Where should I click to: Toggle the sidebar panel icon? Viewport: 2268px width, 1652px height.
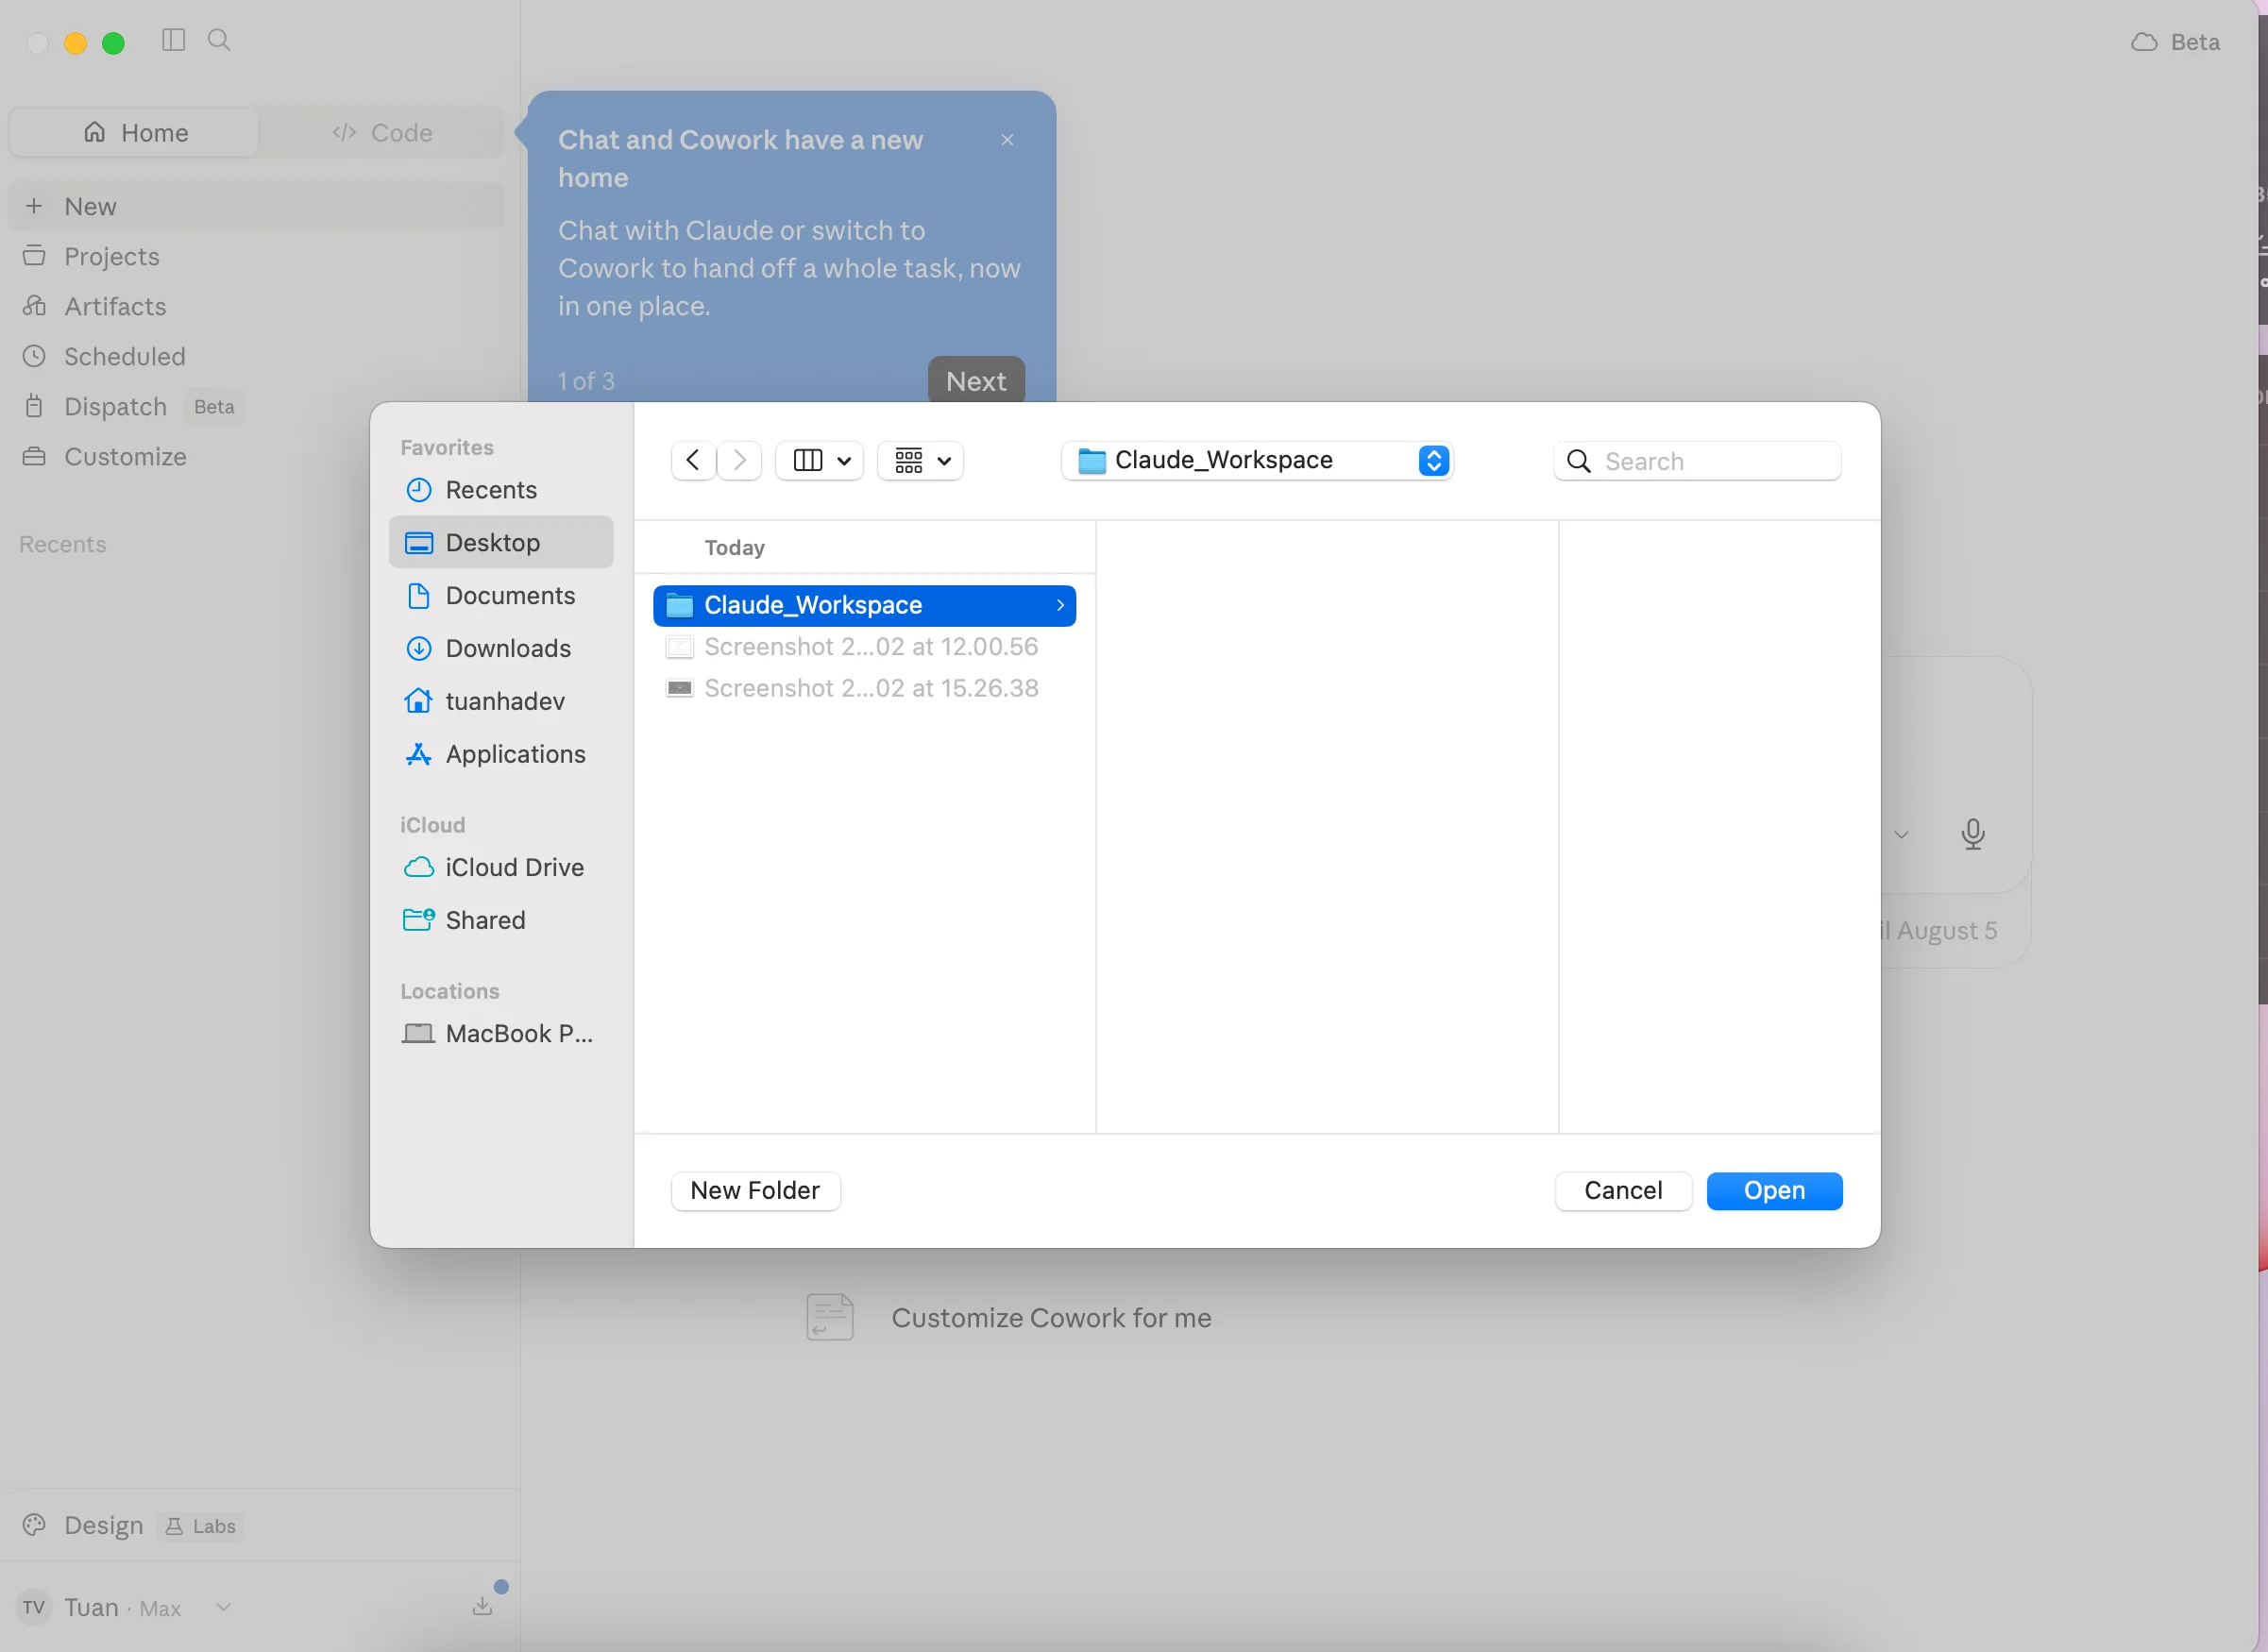[x=173, y=40]
